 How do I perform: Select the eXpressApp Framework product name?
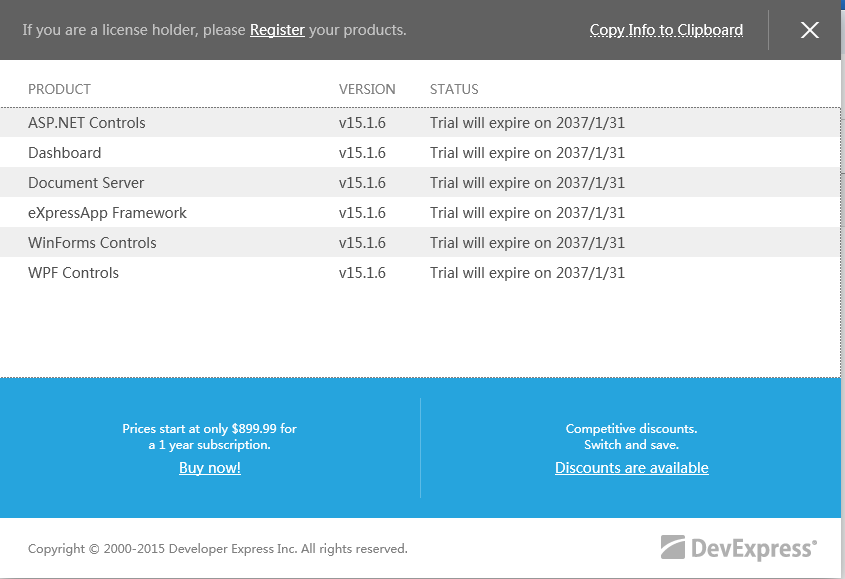click(x=107, y=213)
